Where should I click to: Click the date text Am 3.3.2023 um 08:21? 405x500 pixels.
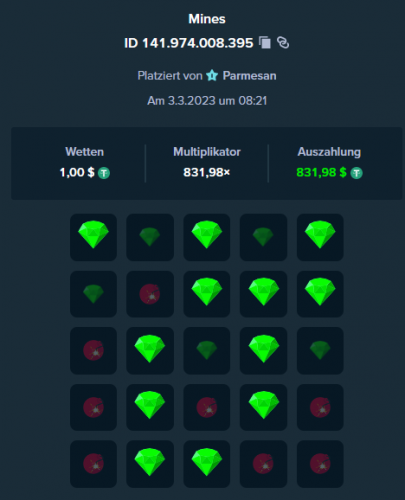click(207, 101)
